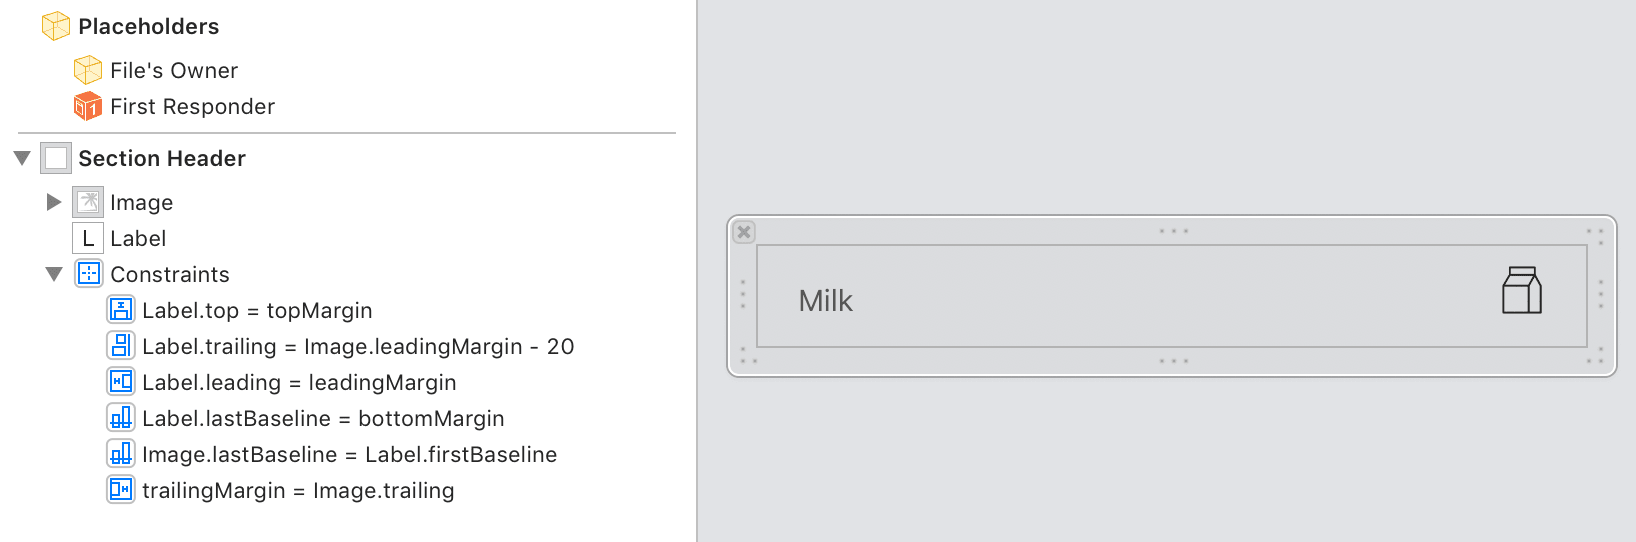Collapse the Section Header disclosure triangle

[x=22, y=158]
